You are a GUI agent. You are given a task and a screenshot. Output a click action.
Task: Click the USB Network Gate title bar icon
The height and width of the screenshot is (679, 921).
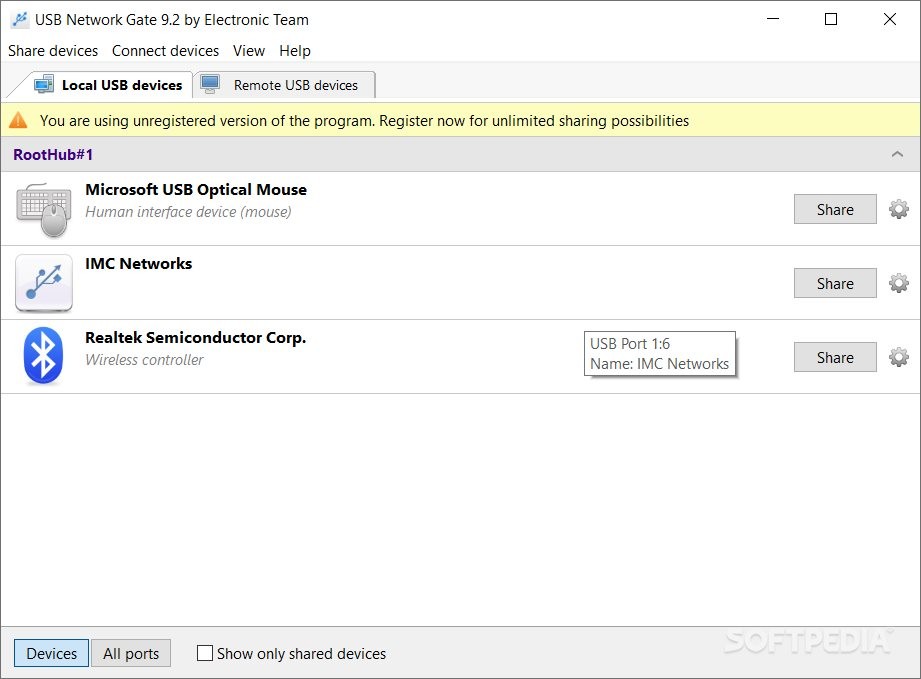click(x=19, y=19)
